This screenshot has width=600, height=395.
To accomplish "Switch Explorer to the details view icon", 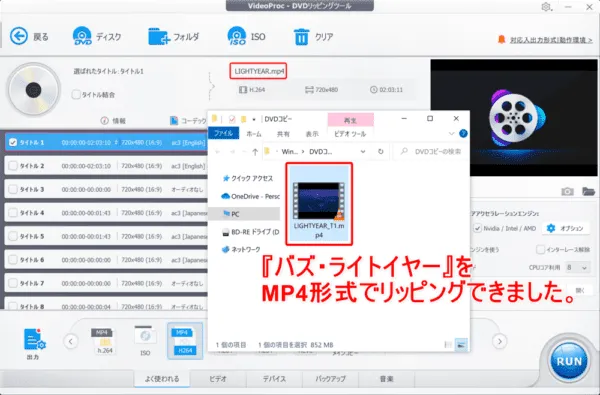I will click(x=448, y=344).
